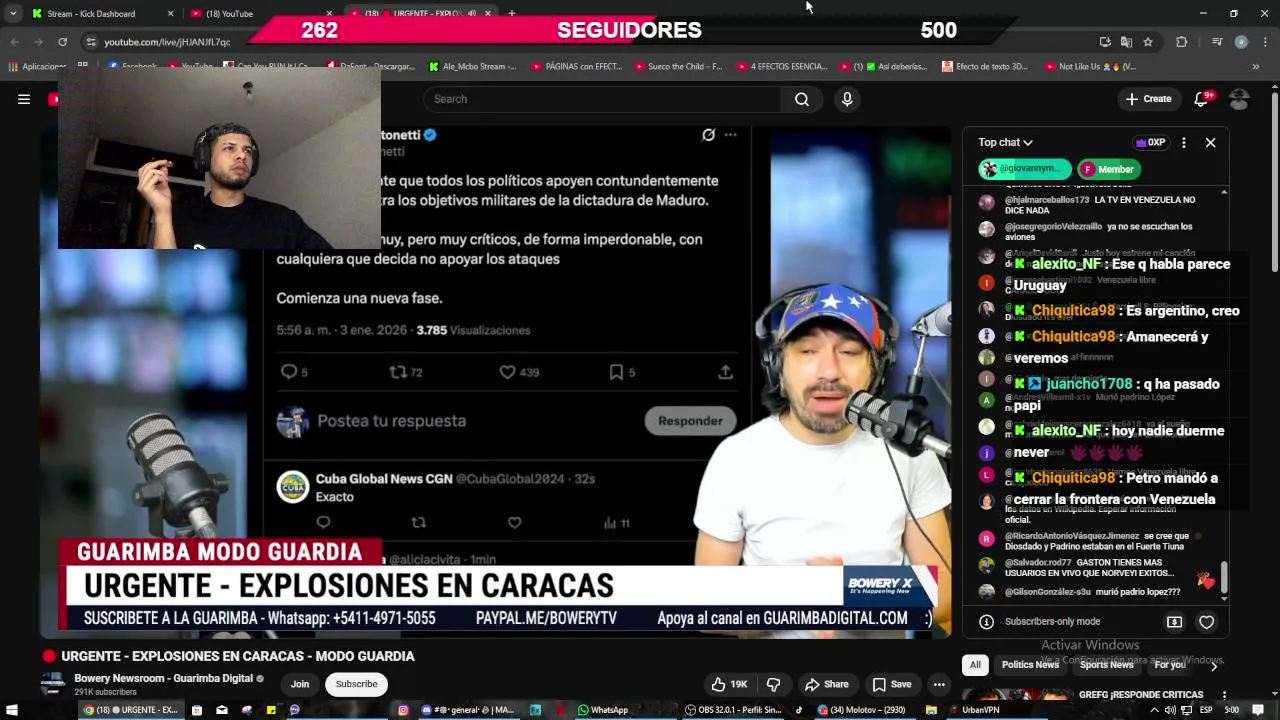Viewport: 1280px width, 720px height.
Task: Click the Create button
Action: coord(1148,99)
